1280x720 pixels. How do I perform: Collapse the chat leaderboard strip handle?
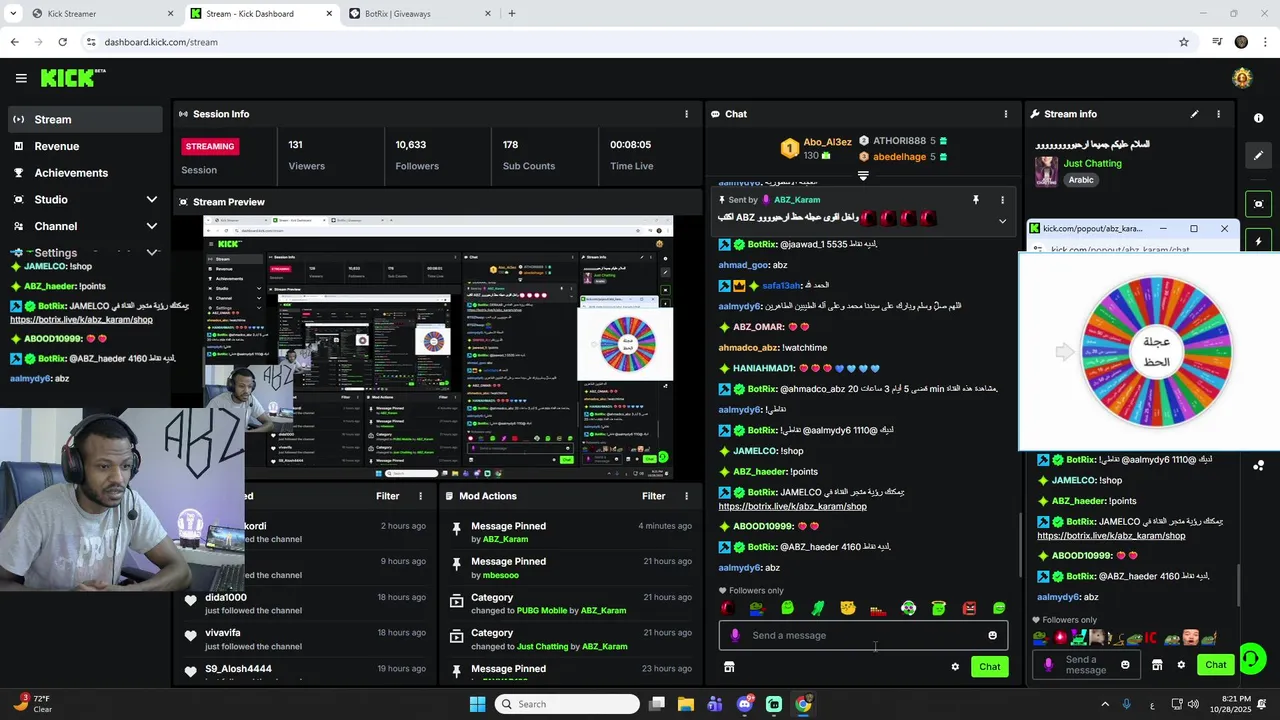[x=863, y=176]
